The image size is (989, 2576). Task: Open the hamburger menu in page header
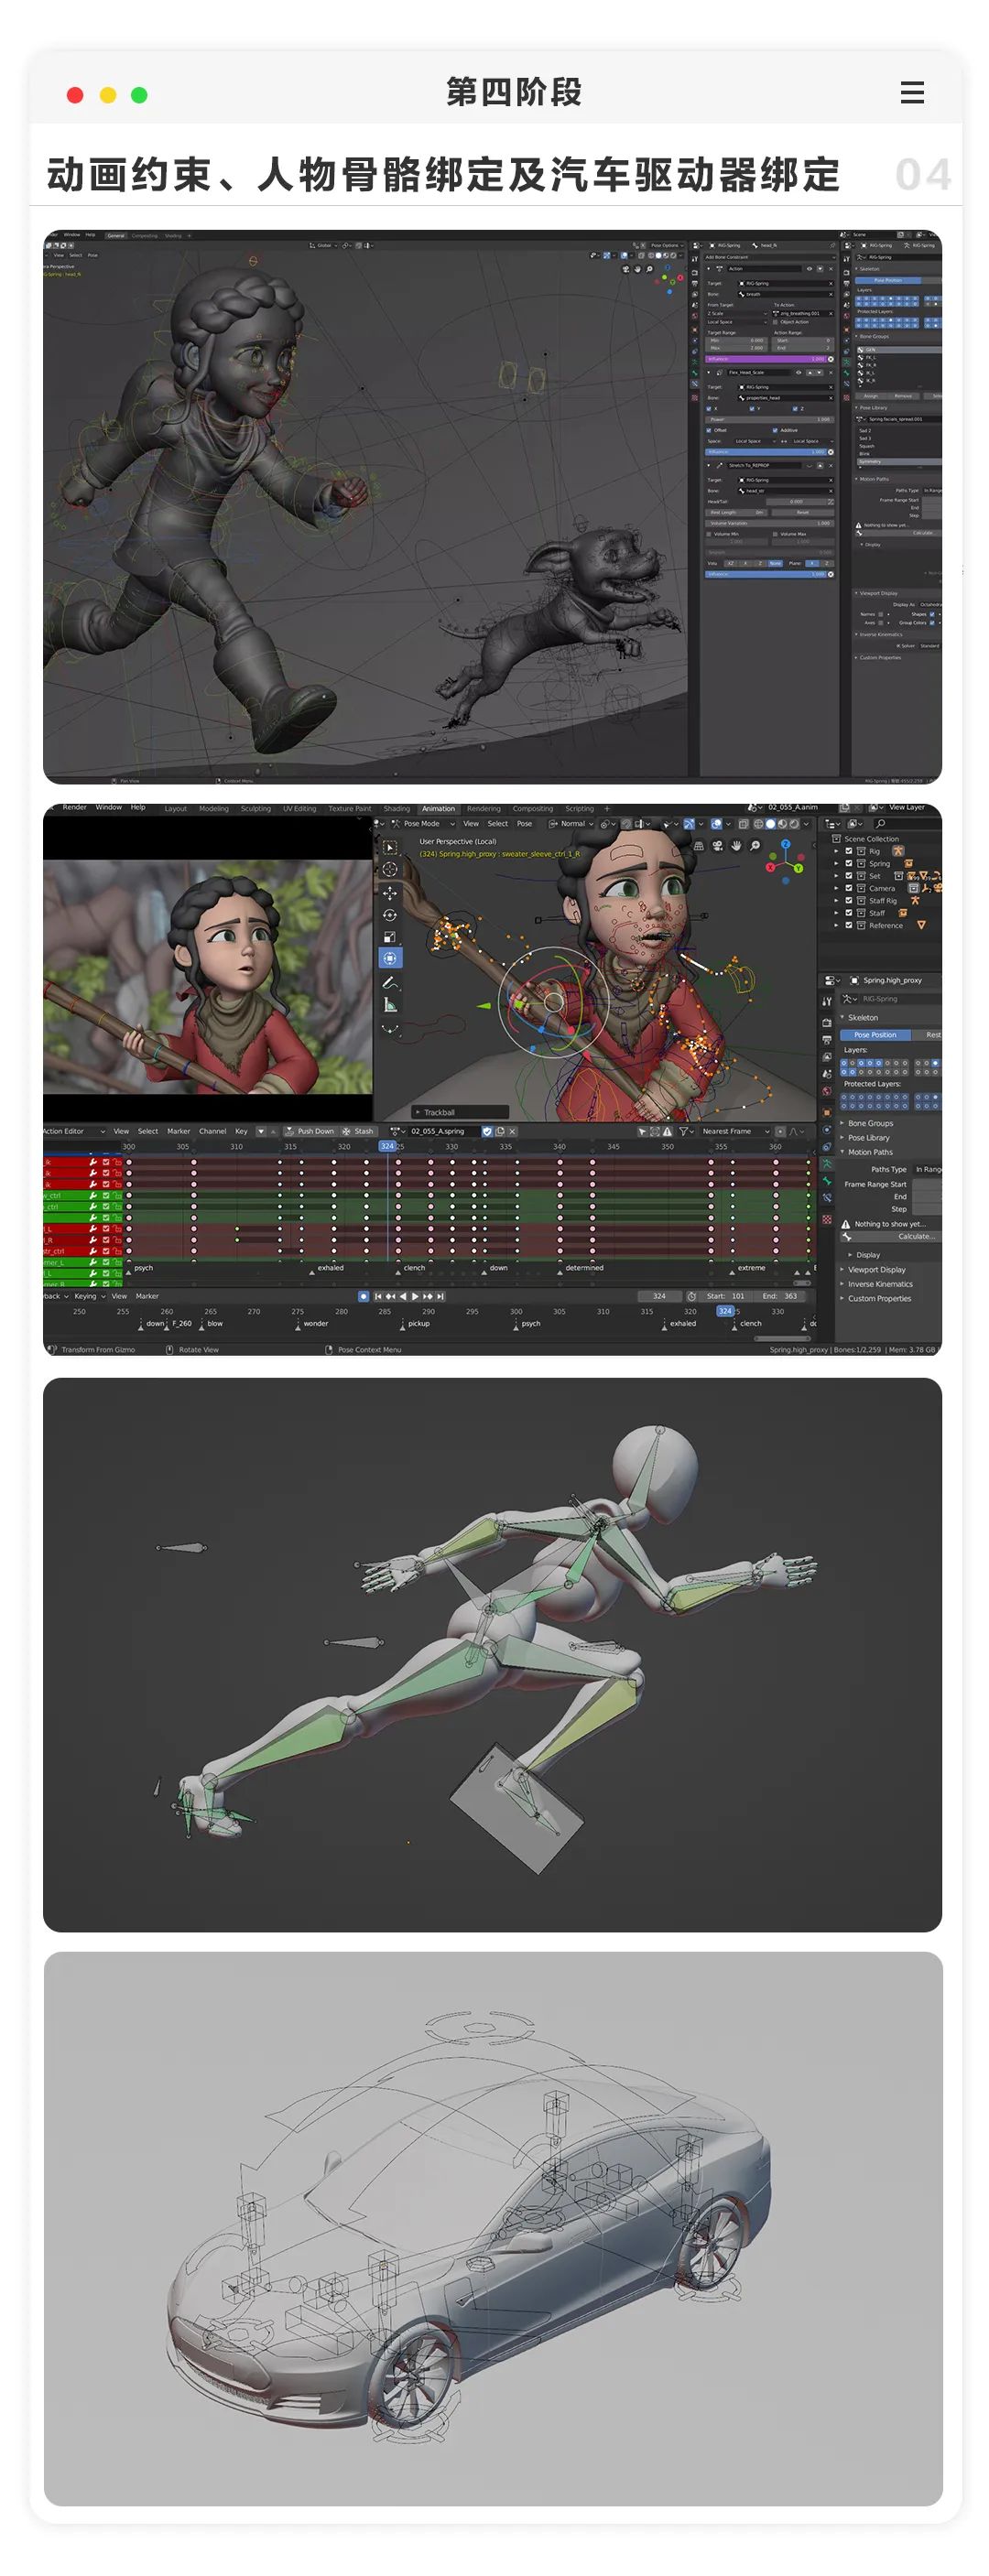911,93
